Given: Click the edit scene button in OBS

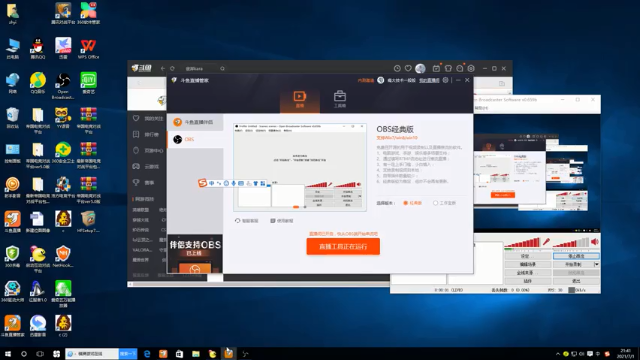Looking at the screenshot, I should point(527,264).
